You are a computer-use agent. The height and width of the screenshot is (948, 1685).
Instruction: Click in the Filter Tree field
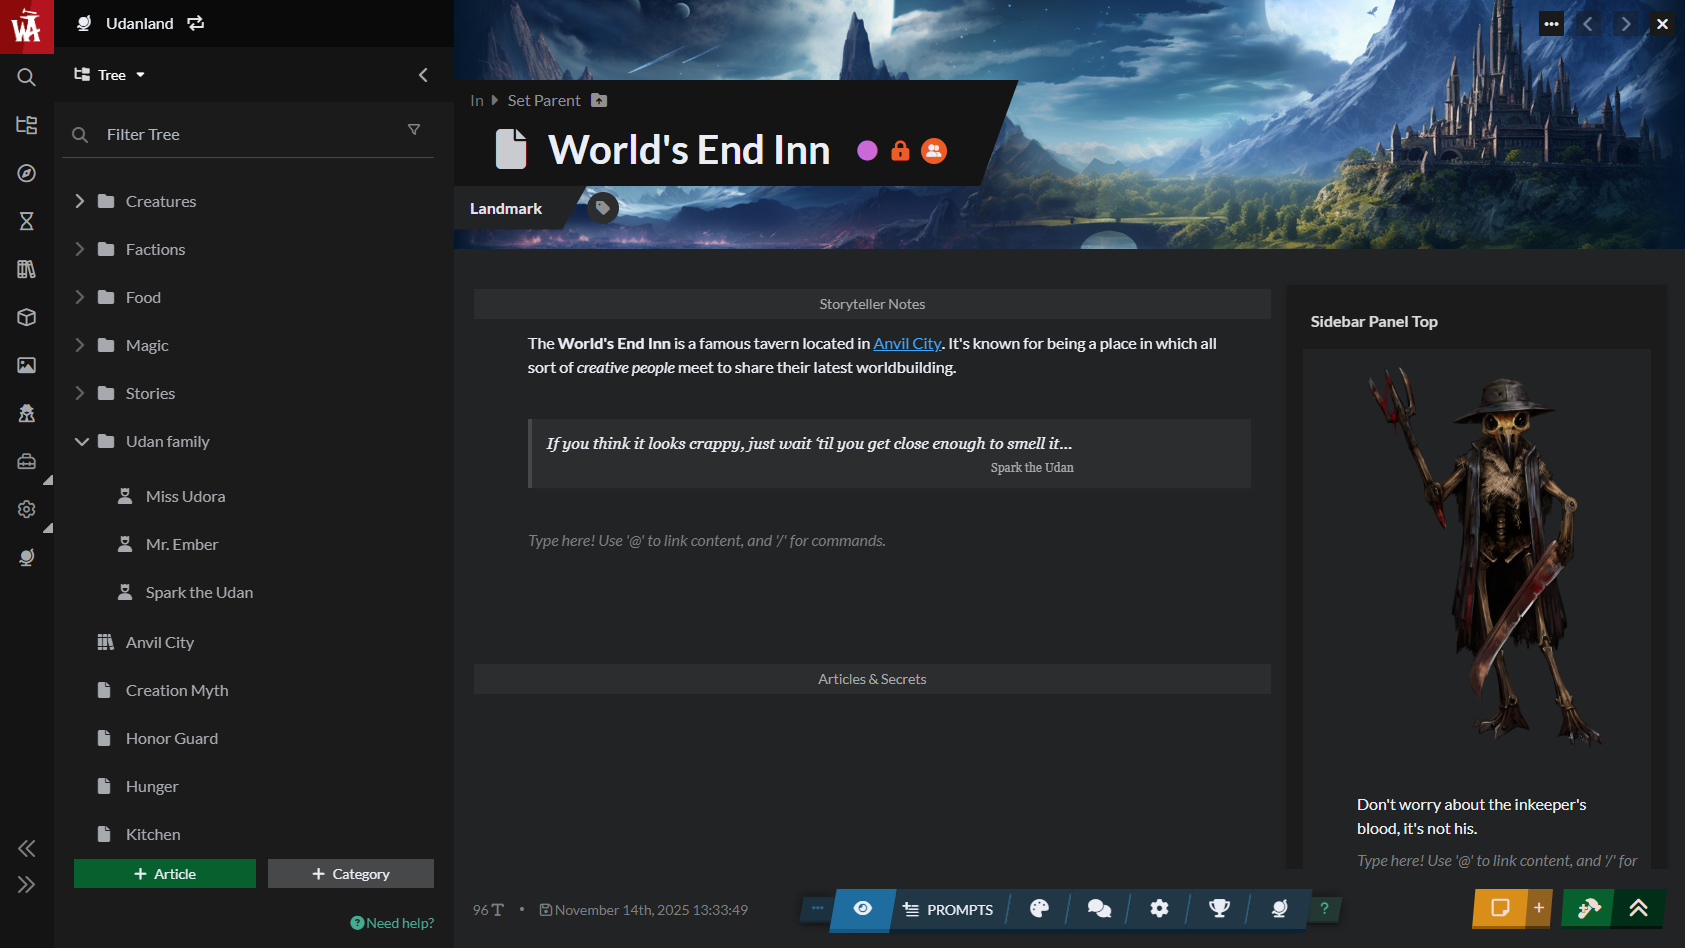coord(250,134)
